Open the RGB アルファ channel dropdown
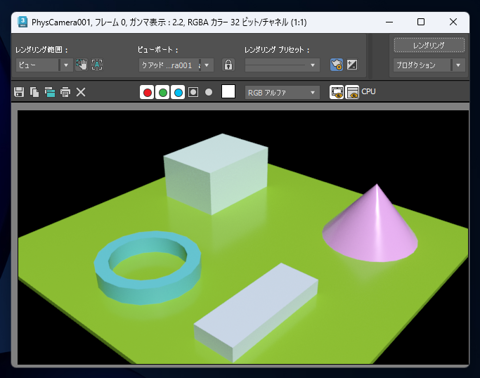This screenshot has height=378, width=480. 282,93
